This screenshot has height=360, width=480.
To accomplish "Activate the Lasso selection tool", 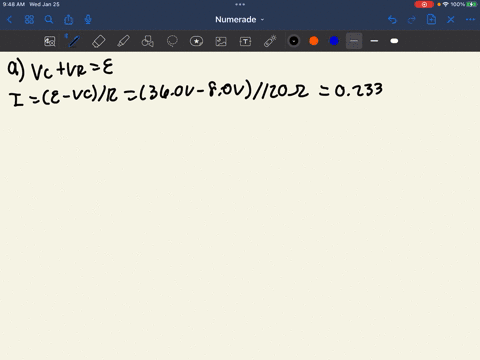I will [x=172, y=41].
